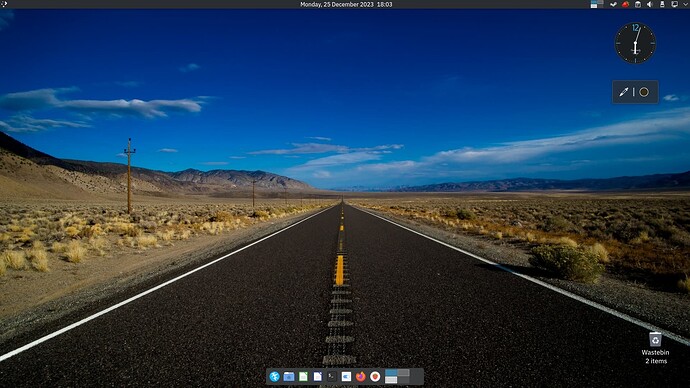Expand hidden system tray icons

coord(685,4)
